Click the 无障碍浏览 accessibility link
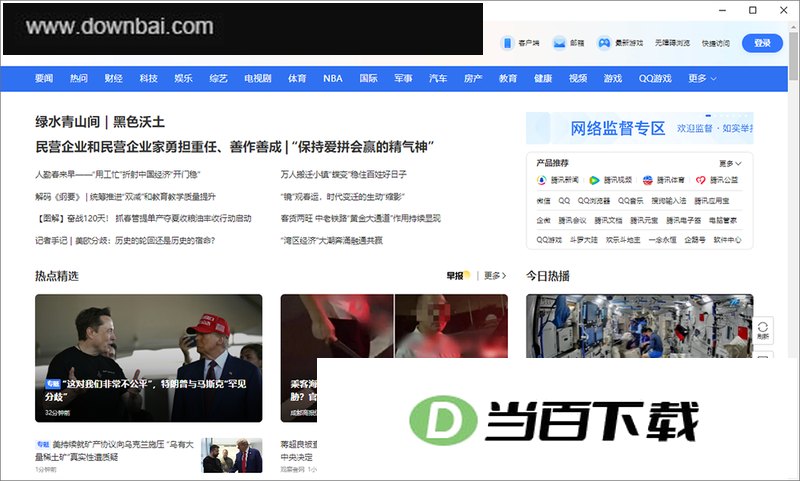The image size is (800, 481). click(672, 43)
